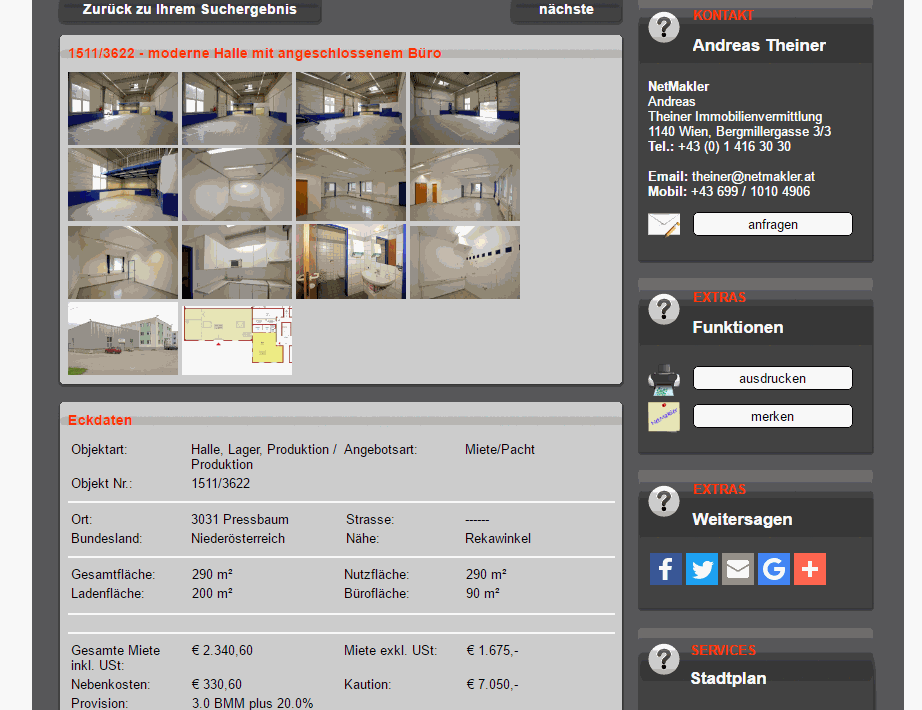The height and width of the screenshot is (710, 922).
Task: Click the email share icon under Weitersagen
Action: tap(737, 569)
